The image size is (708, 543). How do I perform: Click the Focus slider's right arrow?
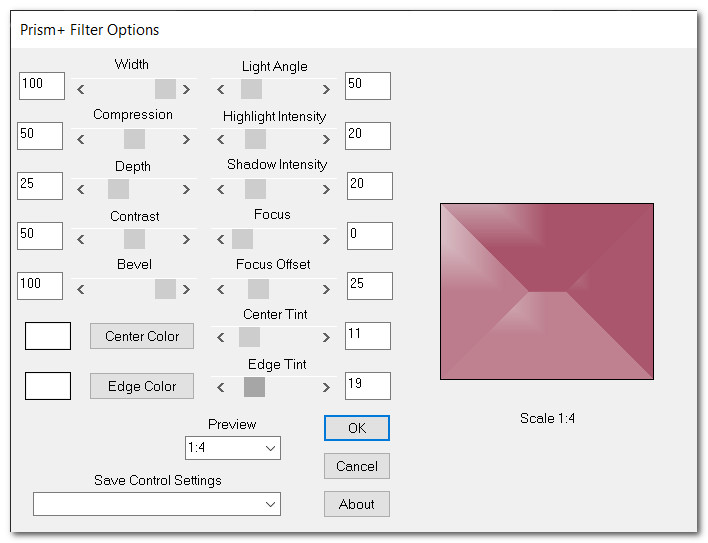pyautogui.click(x=326, y=239)
